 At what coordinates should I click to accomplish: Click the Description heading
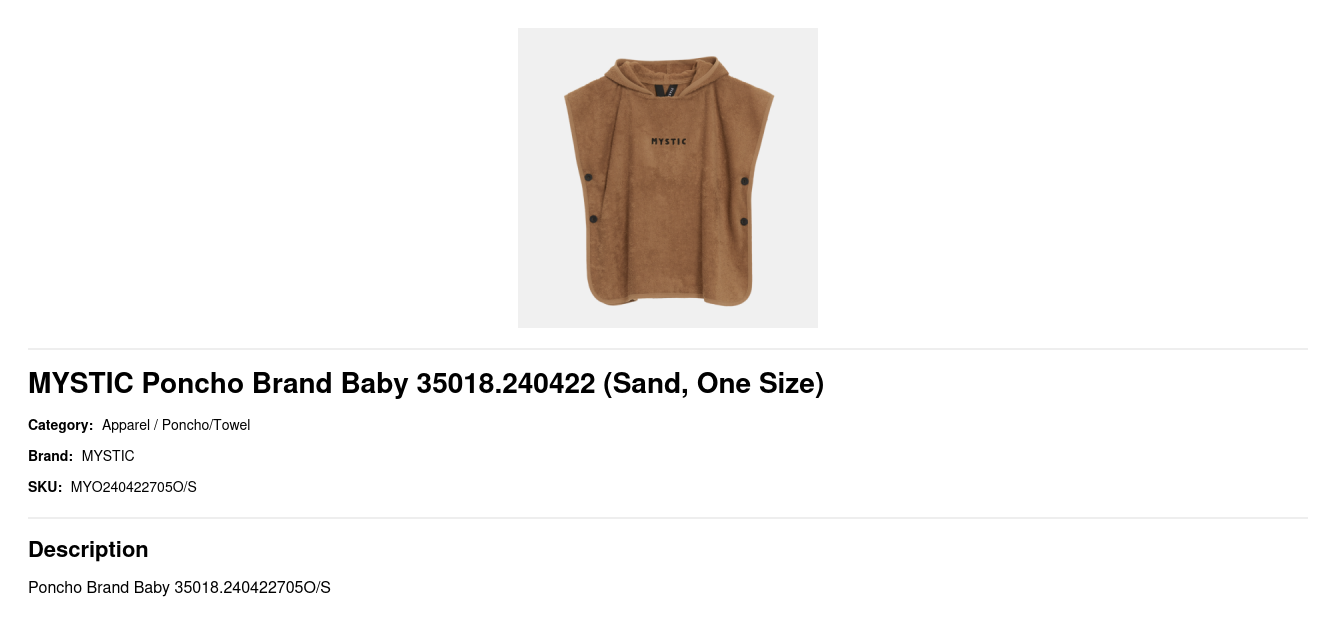point(88,549)
